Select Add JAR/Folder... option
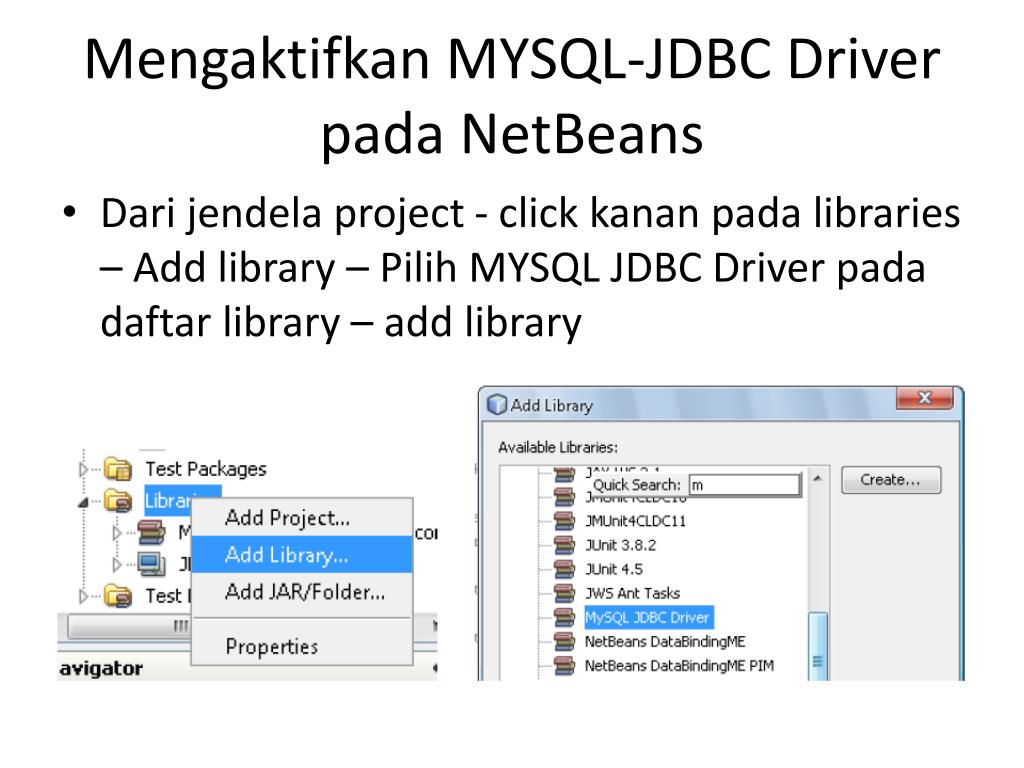The height and width of the screenshot is (768, 1024). [302, 592]
